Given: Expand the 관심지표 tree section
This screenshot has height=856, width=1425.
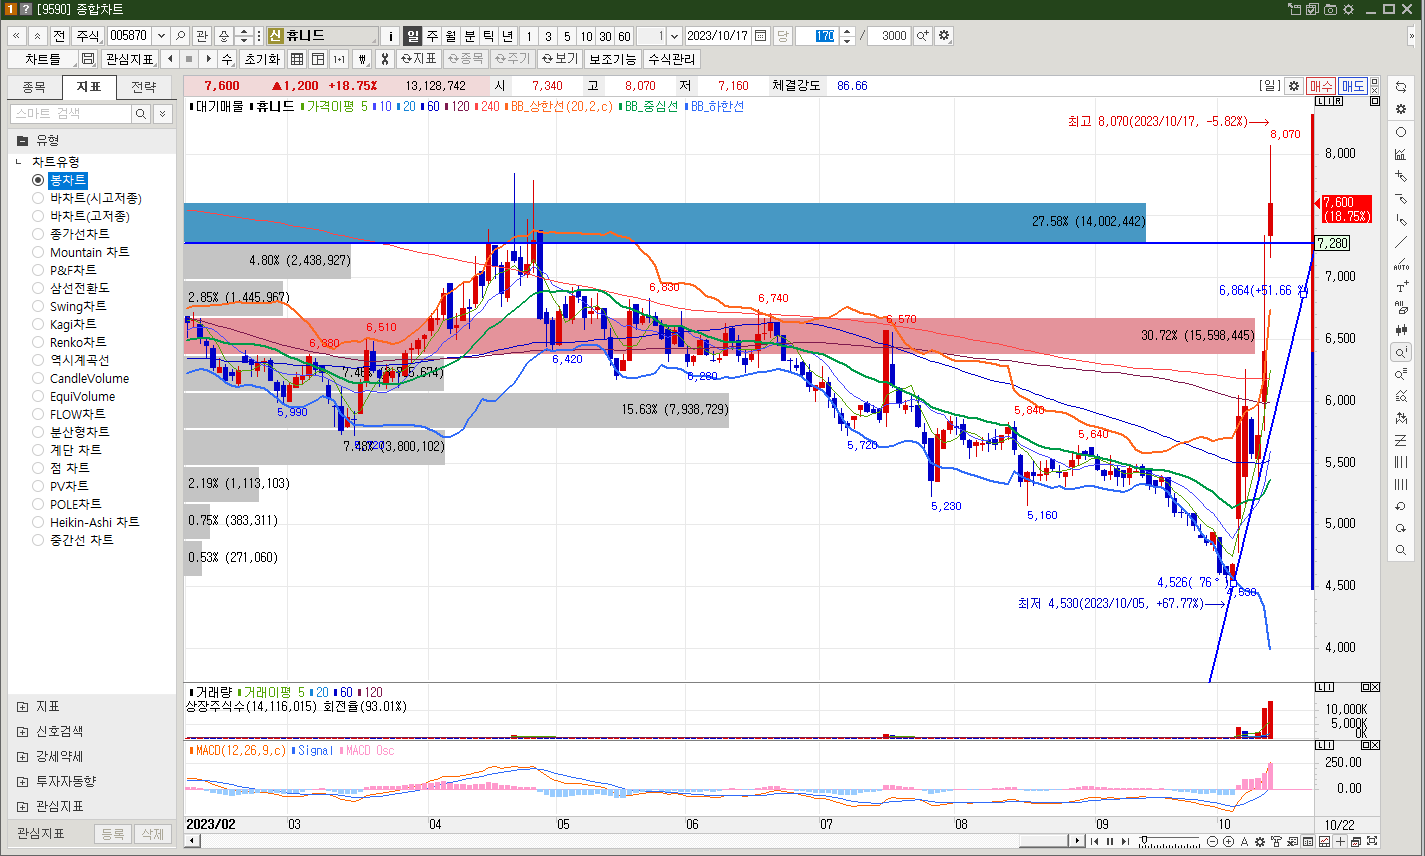Looking at the screenshot, I should (22, 807).
